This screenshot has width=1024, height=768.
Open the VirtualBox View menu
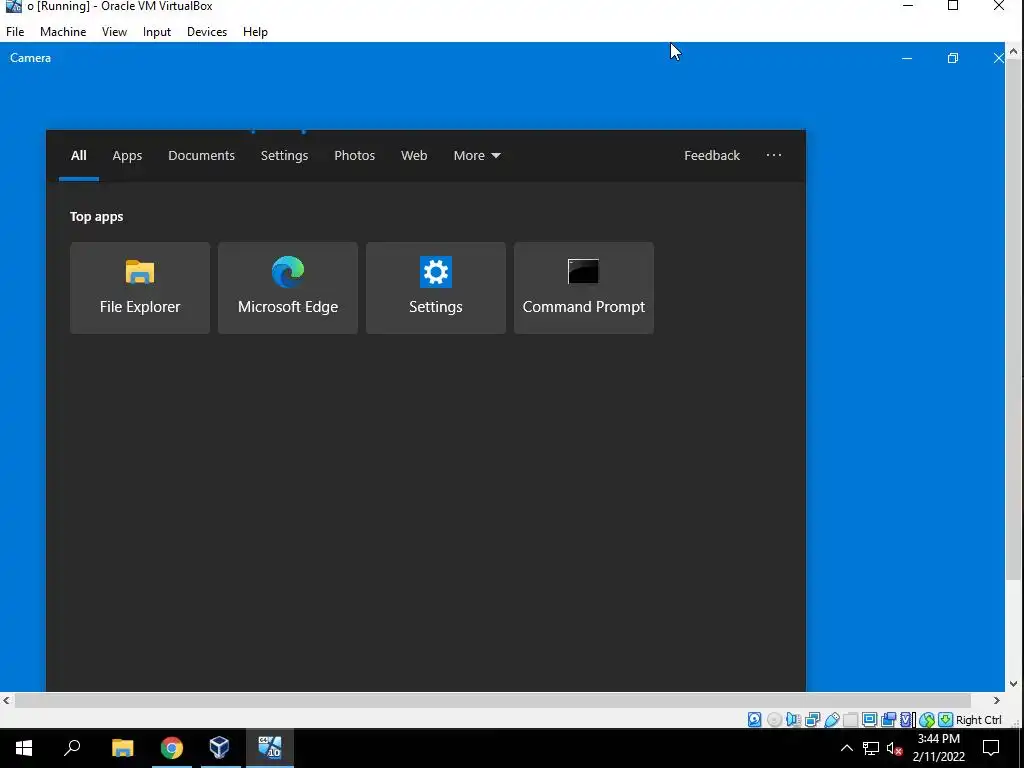point(114,31)
